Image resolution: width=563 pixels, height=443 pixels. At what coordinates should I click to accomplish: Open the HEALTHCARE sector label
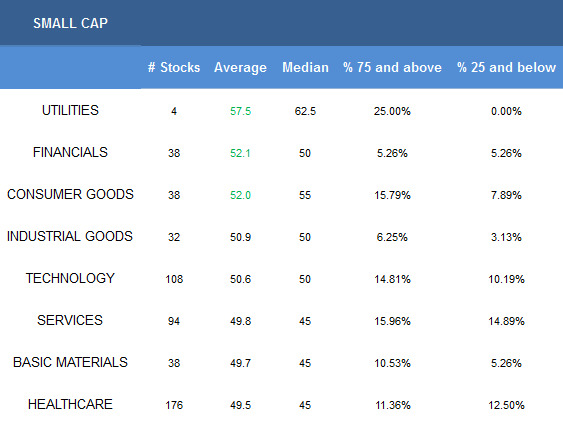click(x=70, y=404)
